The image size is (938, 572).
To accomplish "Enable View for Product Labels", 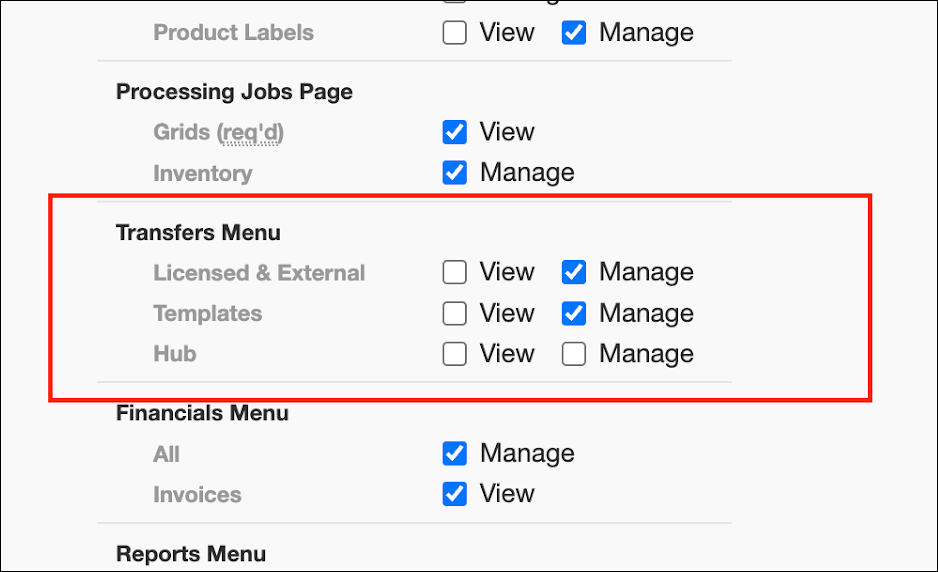I will point(455,33).
